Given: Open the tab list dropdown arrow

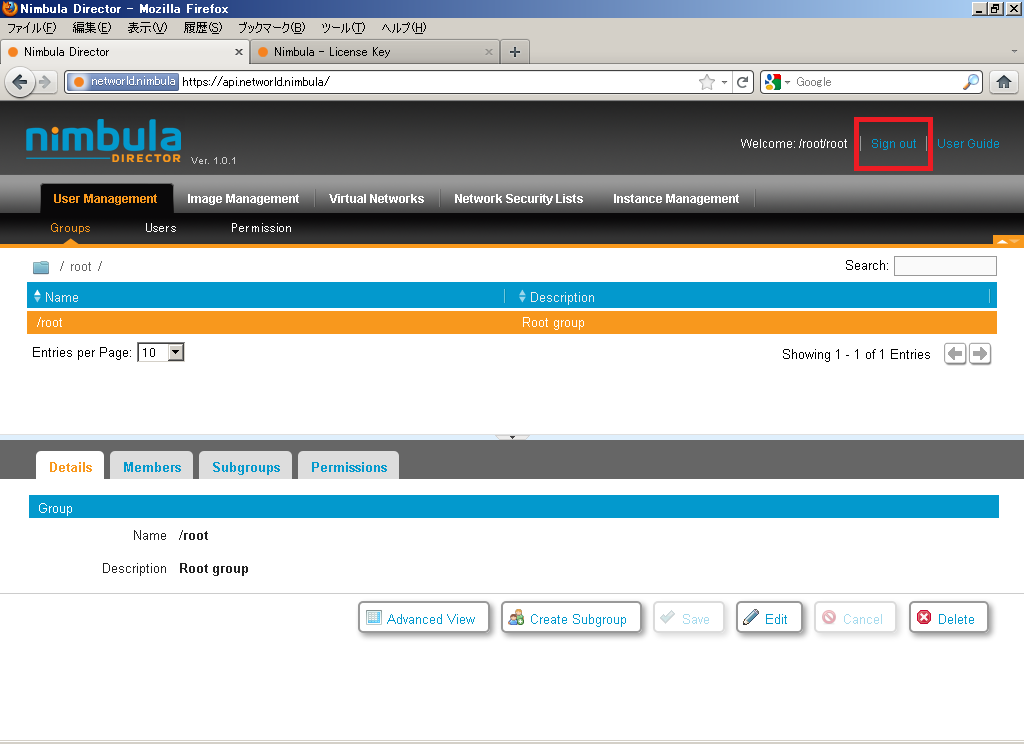Looking at the screenshot, I should click(1014, 52).
